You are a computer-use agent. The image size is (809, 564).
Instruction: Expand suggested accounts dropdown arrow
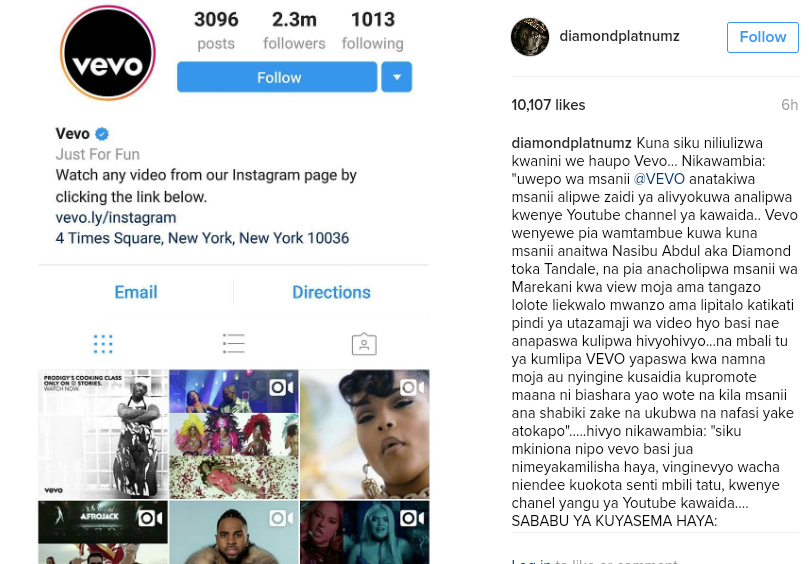coord(397,77)
